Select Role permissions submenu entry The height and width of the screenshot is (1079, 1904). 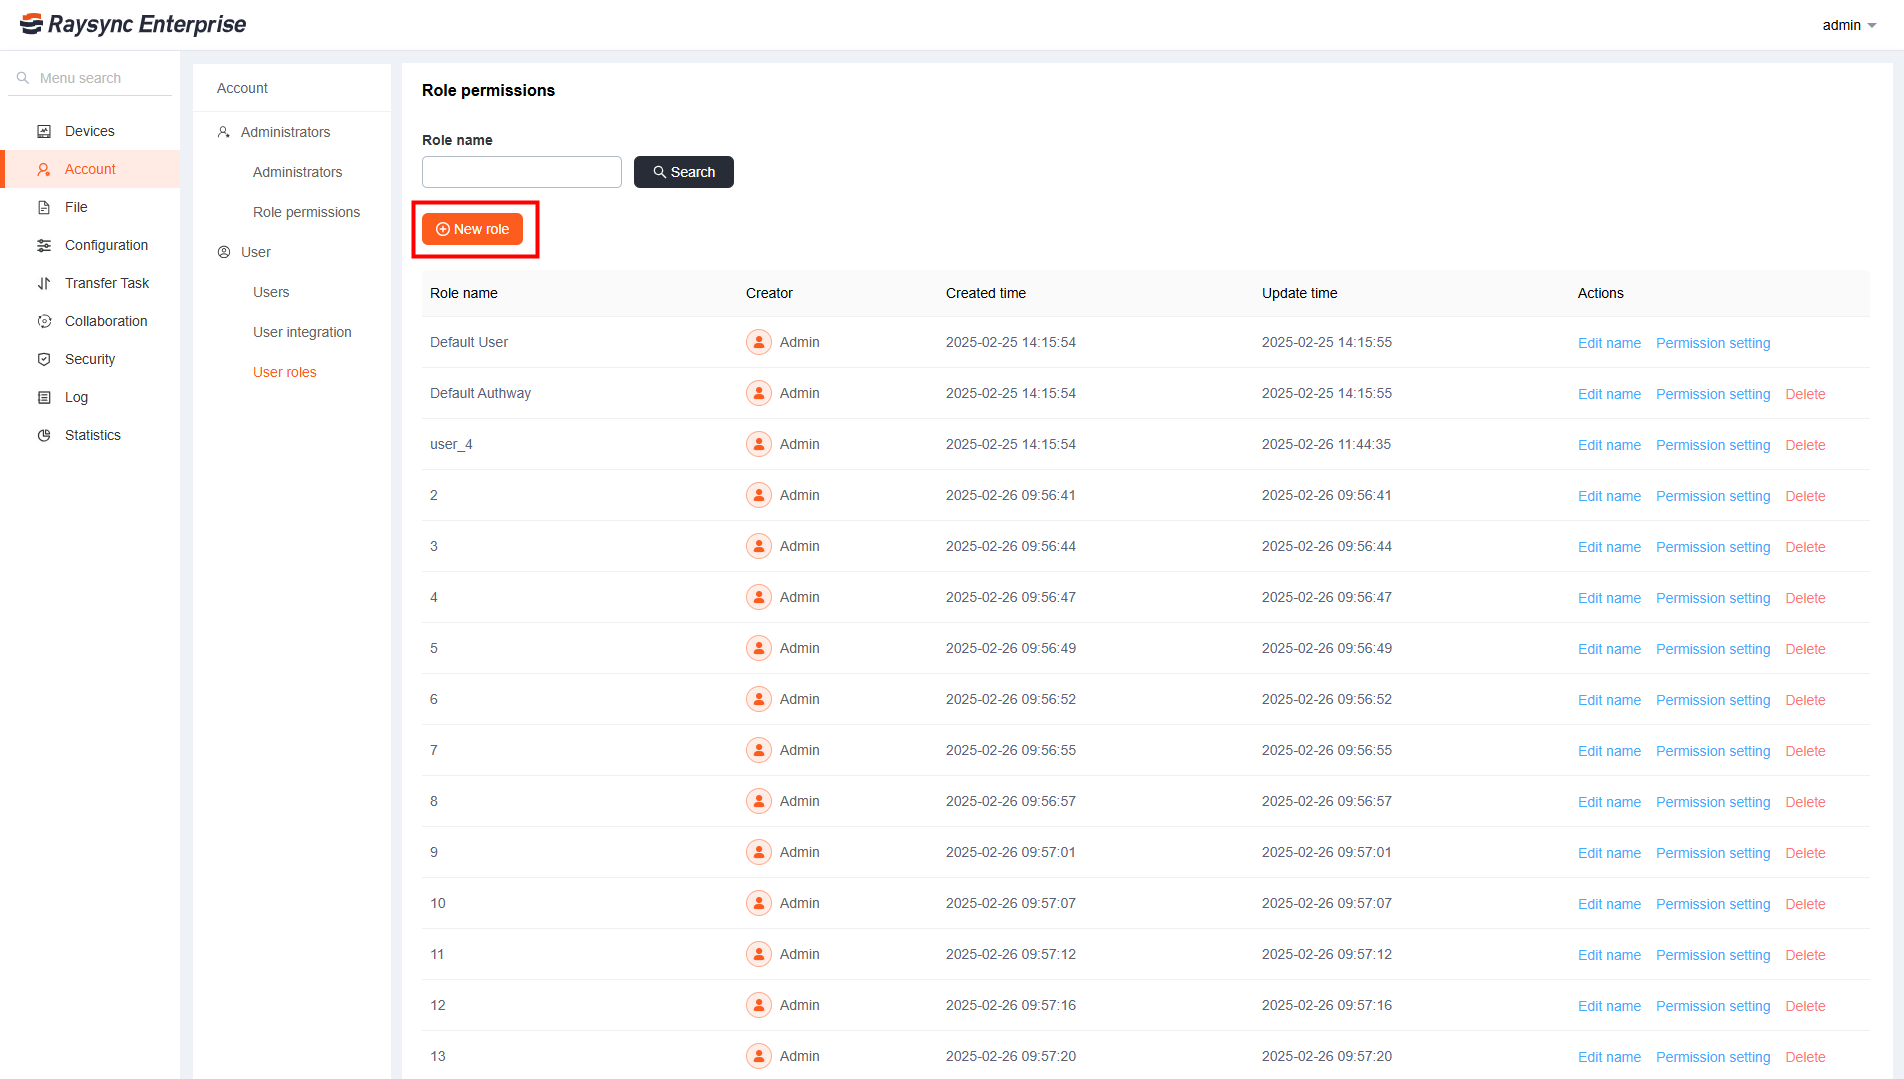point(306,212)
